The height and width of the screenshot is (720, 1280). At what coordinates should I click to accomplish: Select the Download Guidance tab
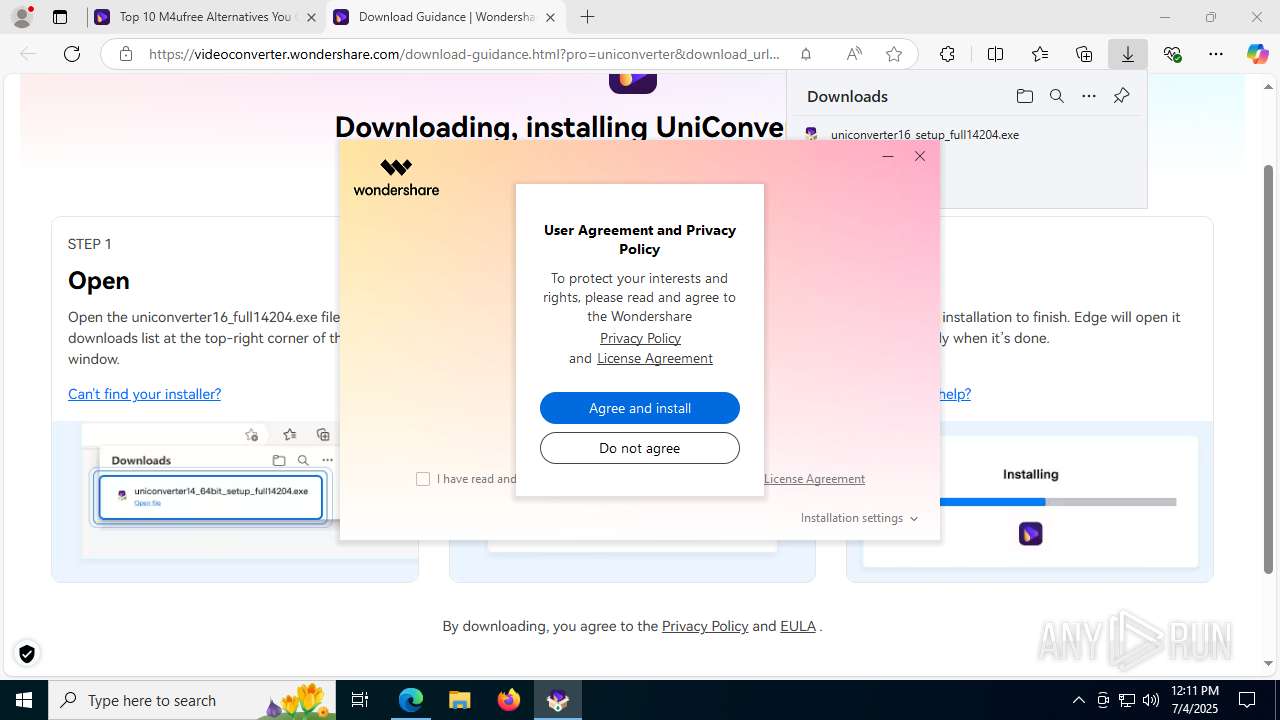pos(446,17)
